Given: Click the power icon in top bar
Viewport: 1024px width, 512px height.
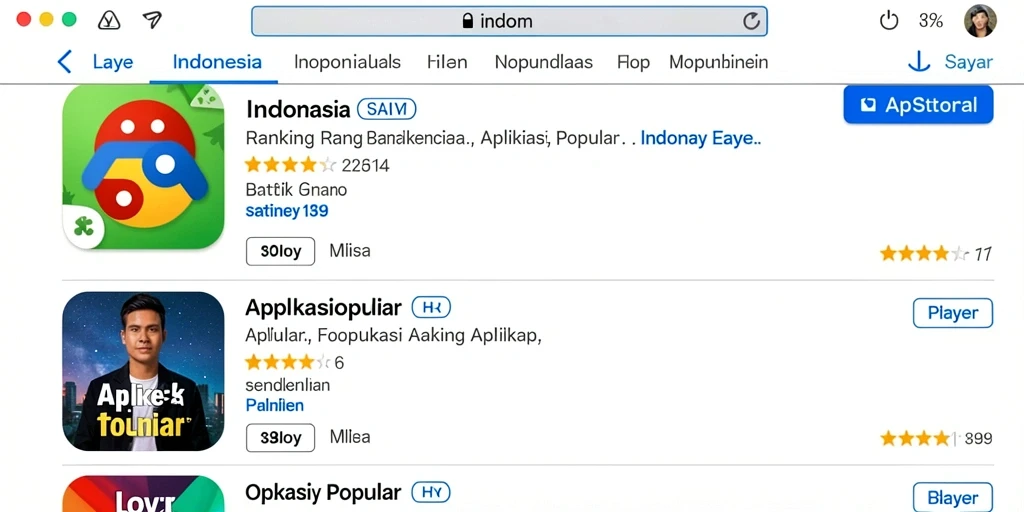Looking at the screenshot, I should (889, 21).
